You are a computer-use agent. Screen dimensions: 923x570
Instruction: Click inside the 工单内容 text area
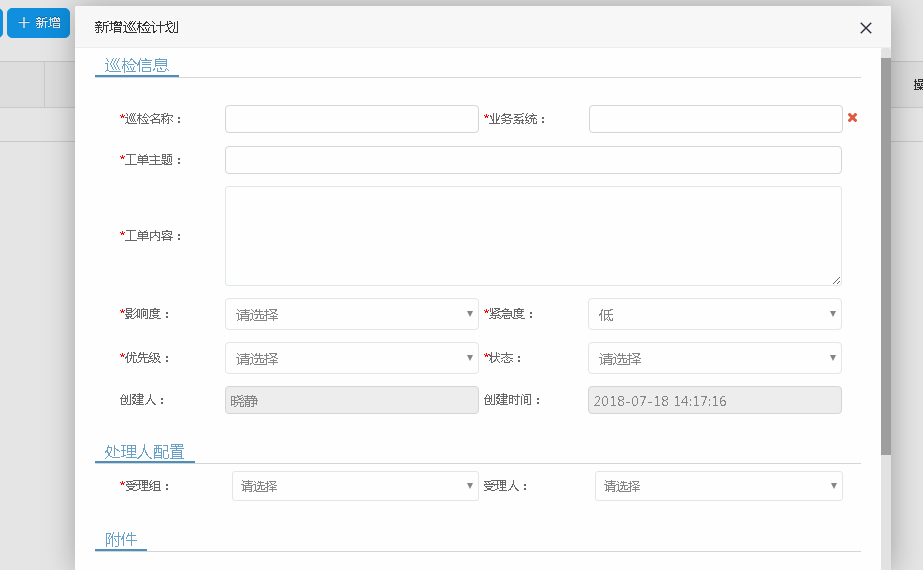pos(533,236)
